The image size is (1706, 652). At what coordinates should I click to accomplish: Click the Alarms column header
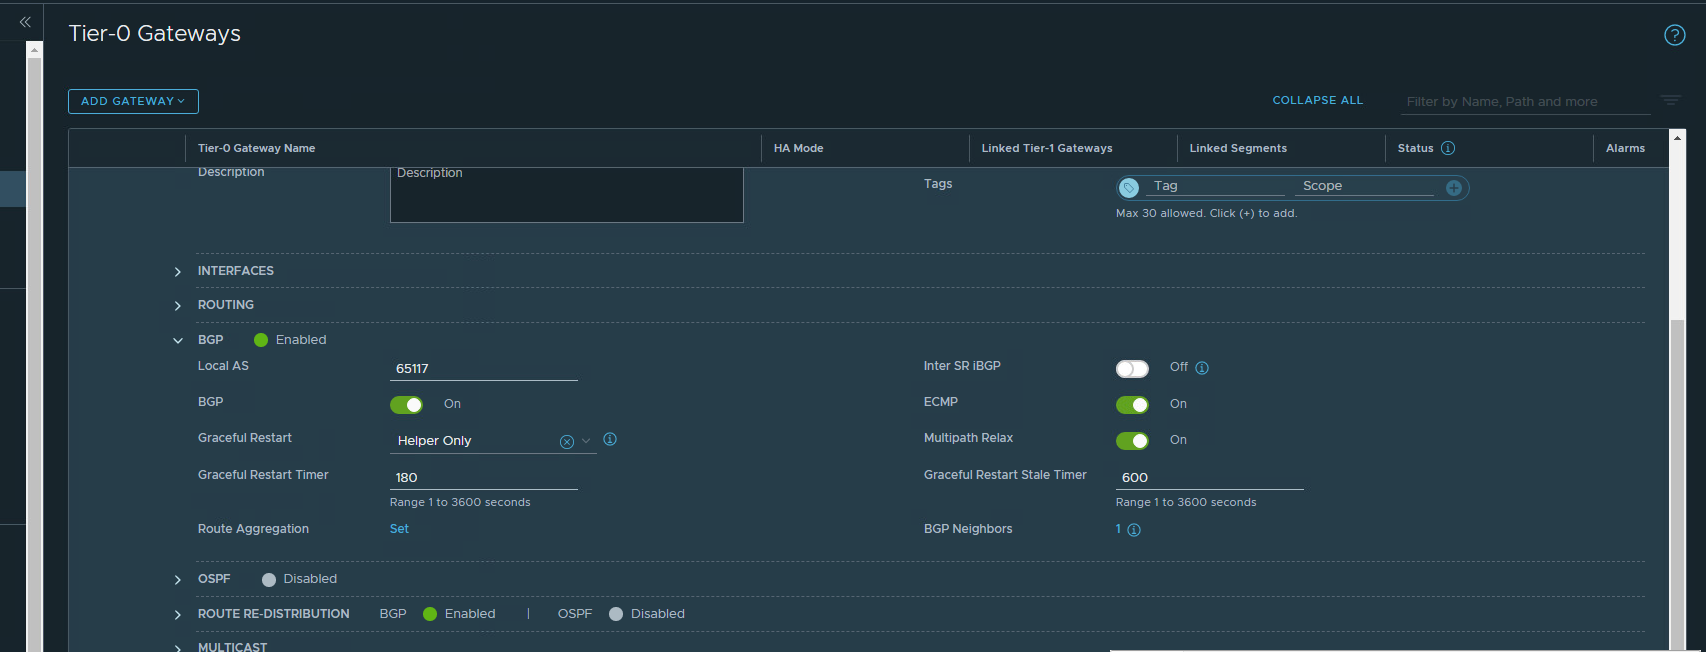tap(1625, 148)
